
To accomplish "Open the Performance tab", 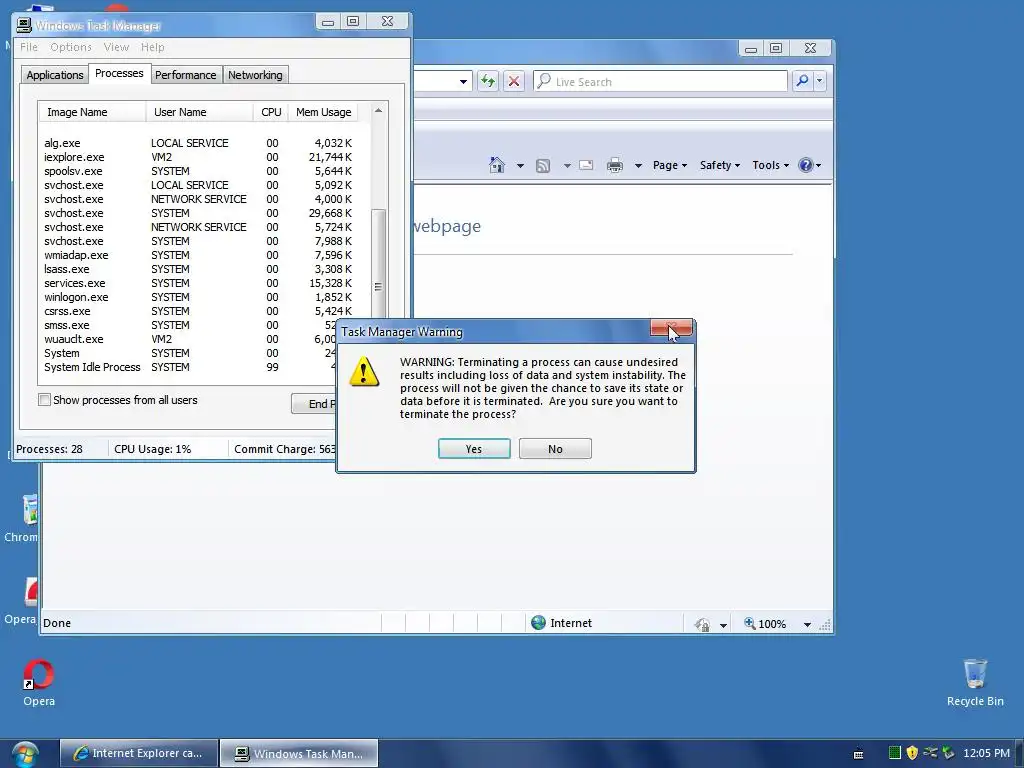I will 185,75.
